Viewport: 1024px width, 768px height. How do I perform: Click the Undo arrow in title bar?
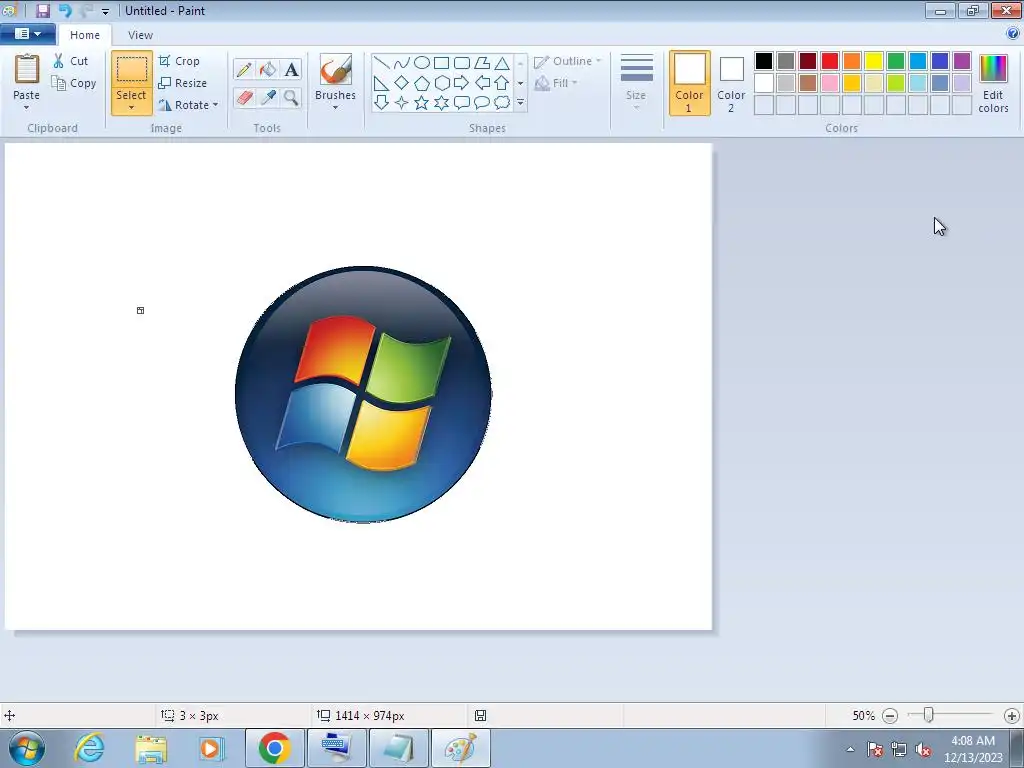(65, 10)
